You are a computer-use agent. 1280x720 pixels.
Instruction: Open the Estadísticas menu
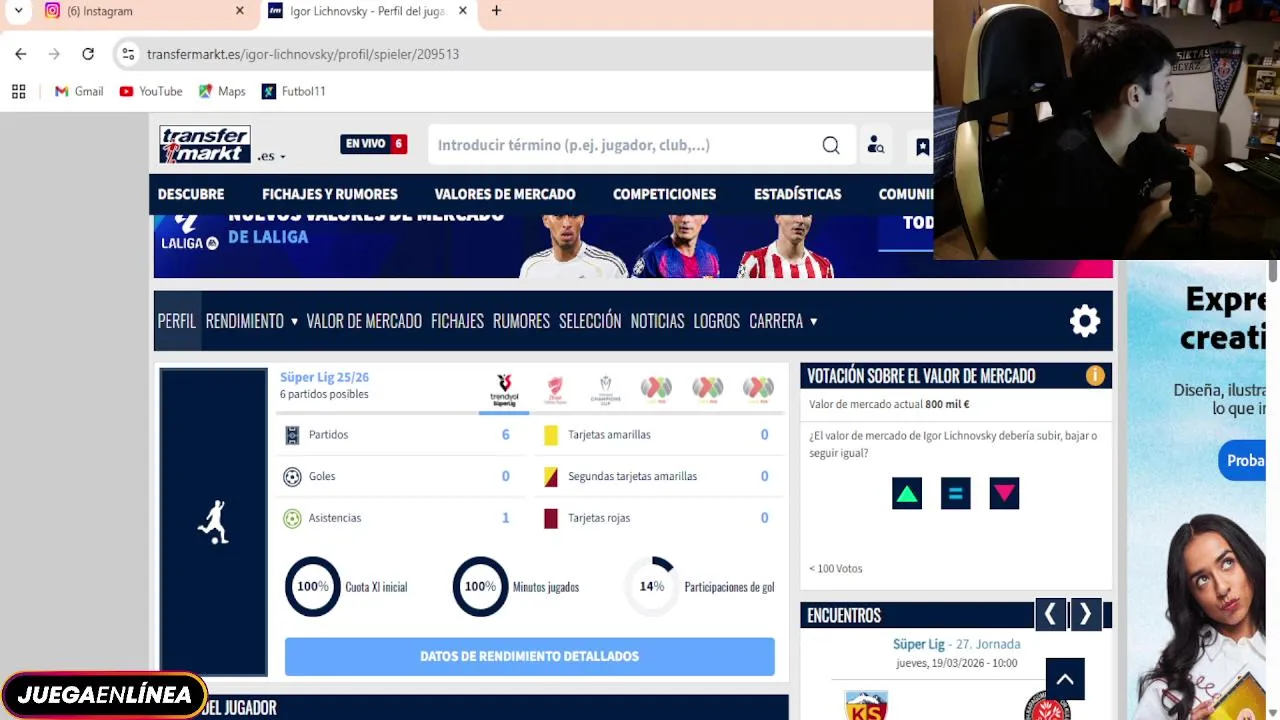coord(797,194)
